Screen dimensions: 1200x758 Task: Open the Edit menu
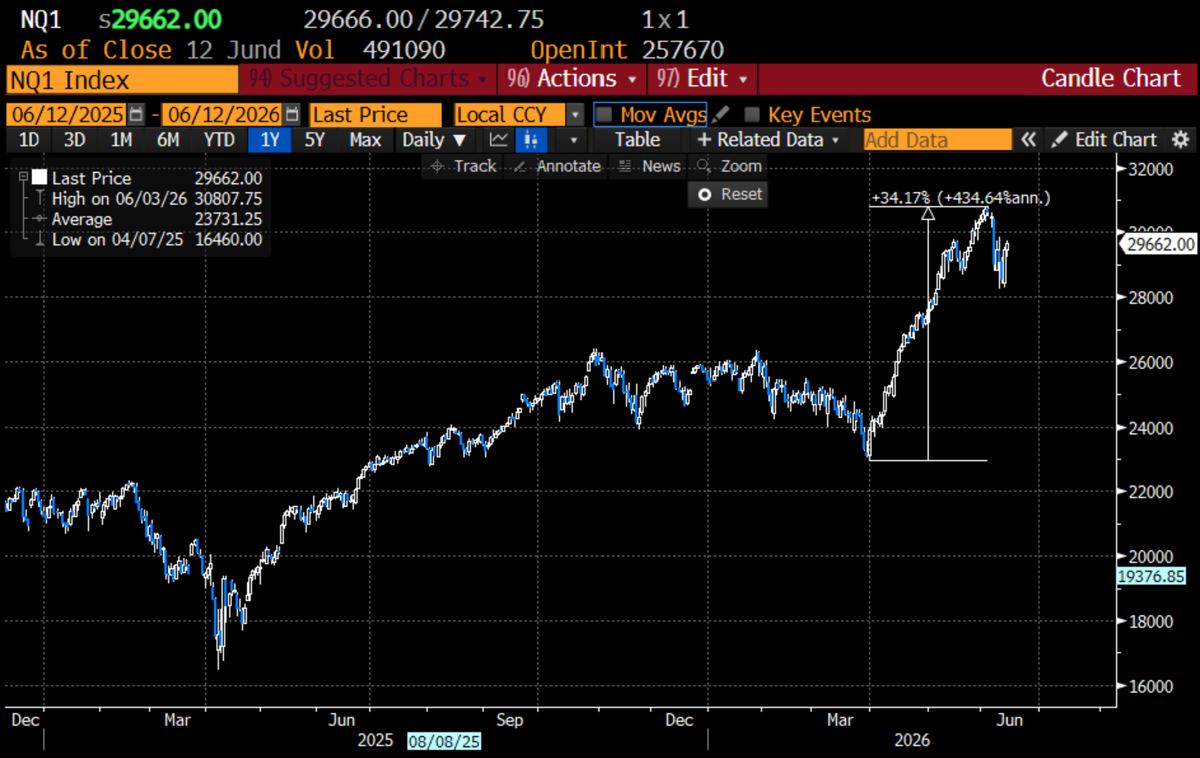[x=703, y=78]
